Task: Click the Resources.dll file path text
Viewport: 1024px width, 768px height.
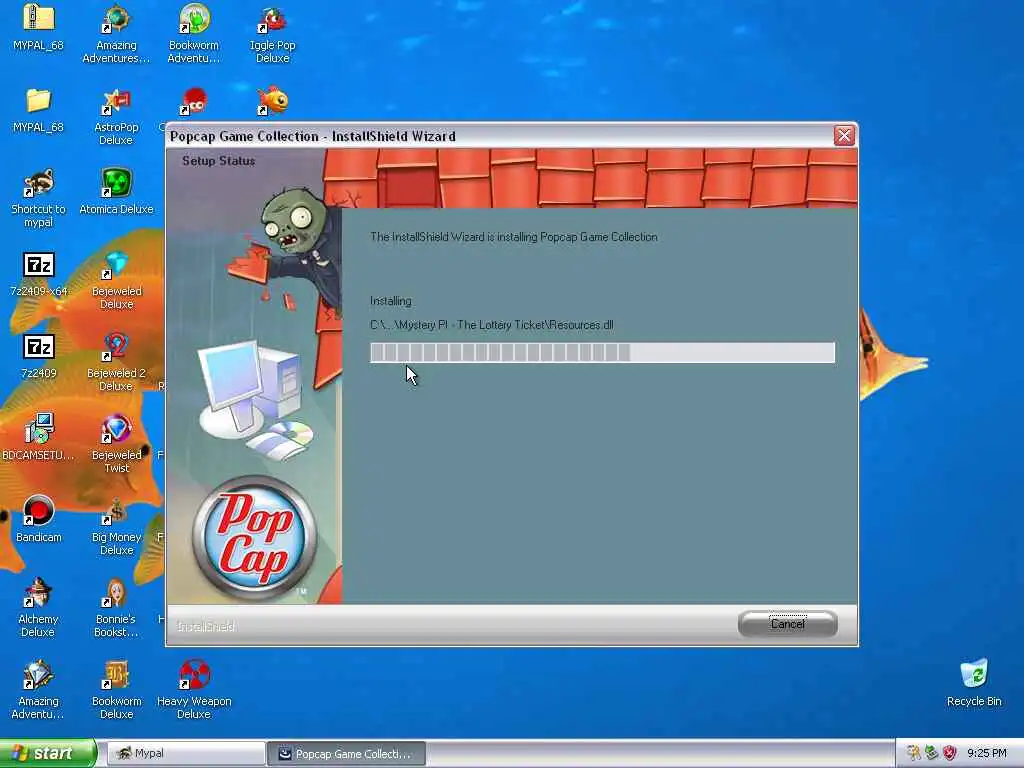Action: click(x=492, y=325)
